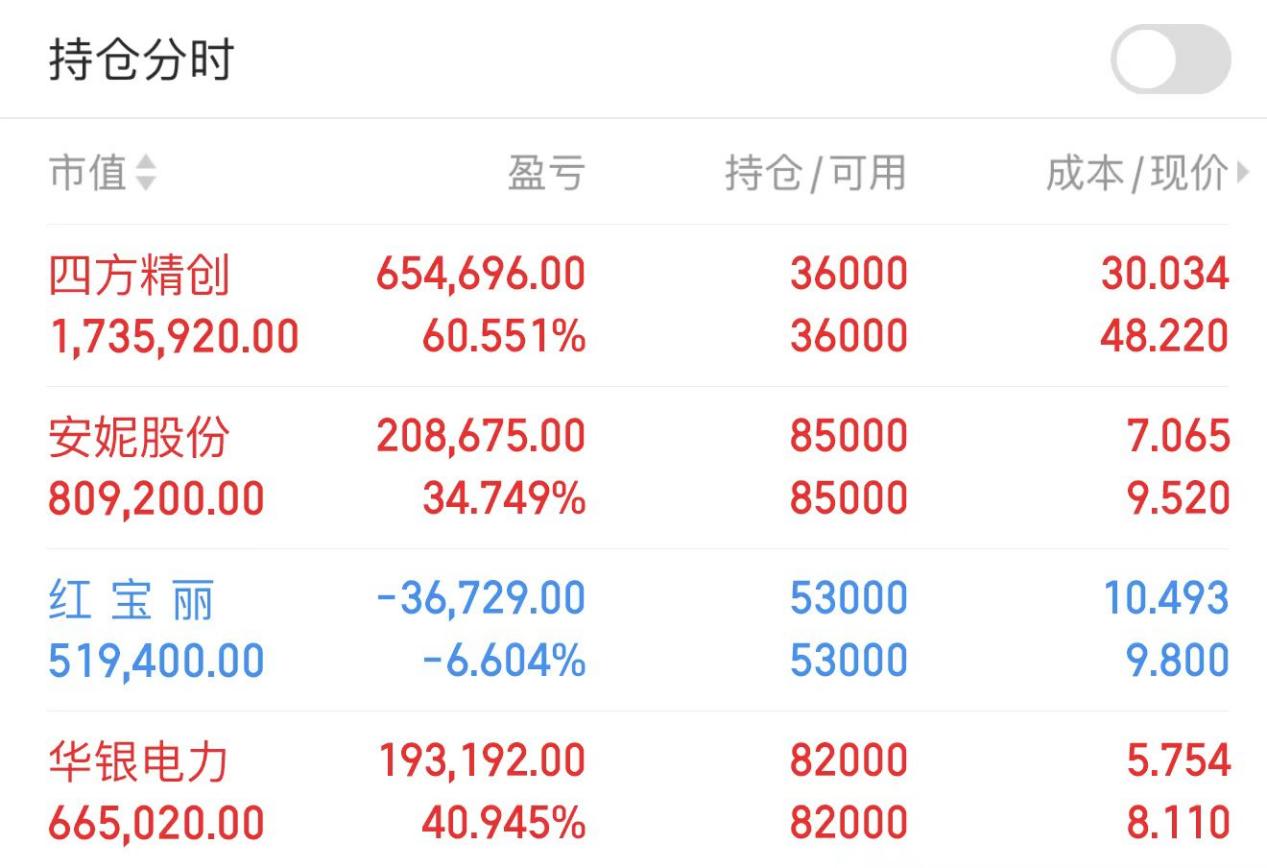The height and width of the screenshot is (868, 1267).
Task: Select the 持仓/可用 column header
Action: 816,173
